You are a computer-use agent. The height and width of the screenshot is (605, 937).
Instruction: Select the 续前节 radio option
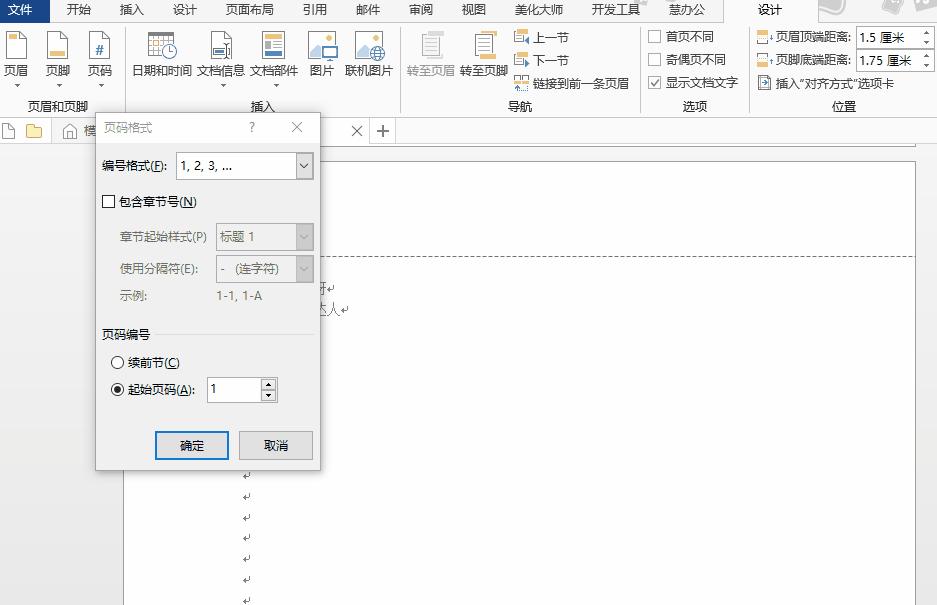[117, 362]
